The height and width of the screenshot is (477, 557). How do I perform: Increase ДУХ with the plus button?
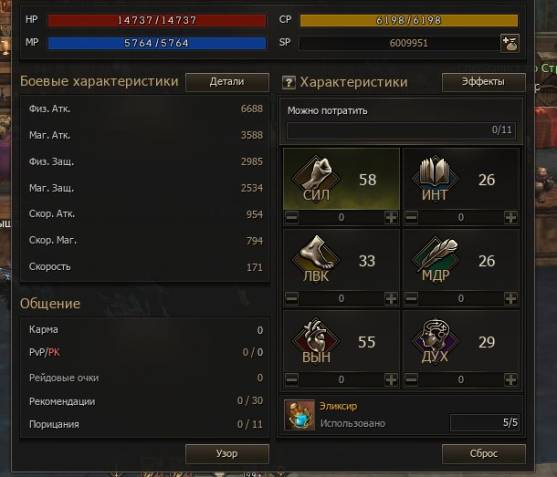pos(511,380)
